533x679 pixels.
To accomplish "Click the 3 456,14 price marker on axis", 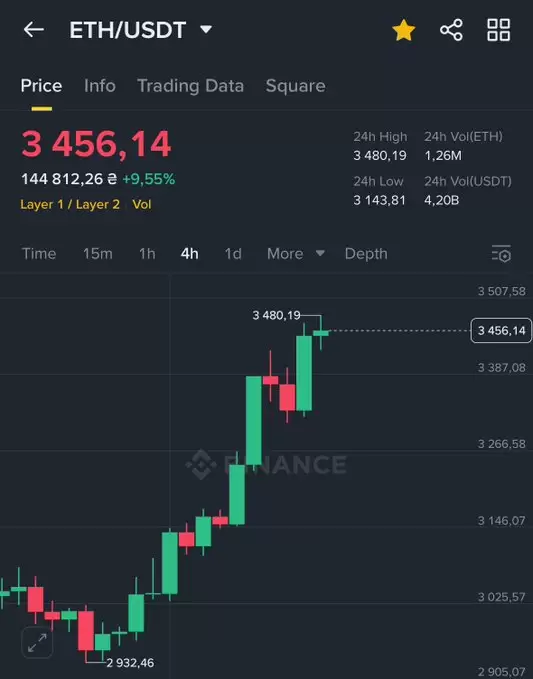I will click(x=501, y=331).
